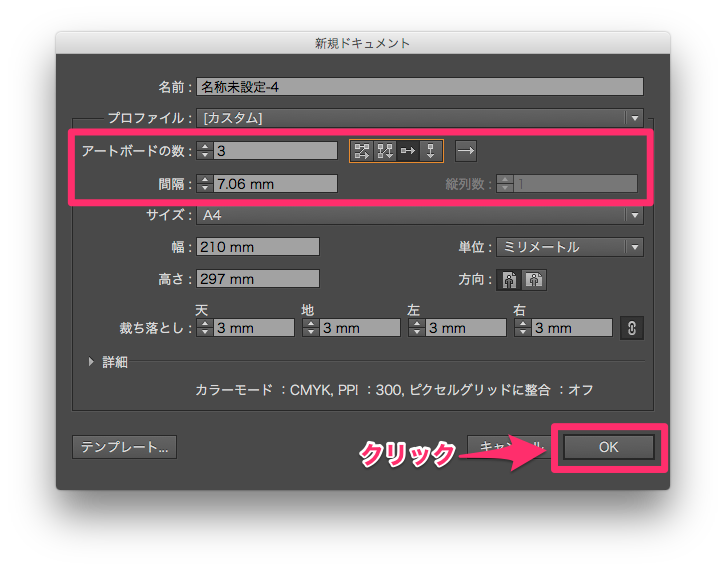Select grid by column artboard layout icon

385,151
